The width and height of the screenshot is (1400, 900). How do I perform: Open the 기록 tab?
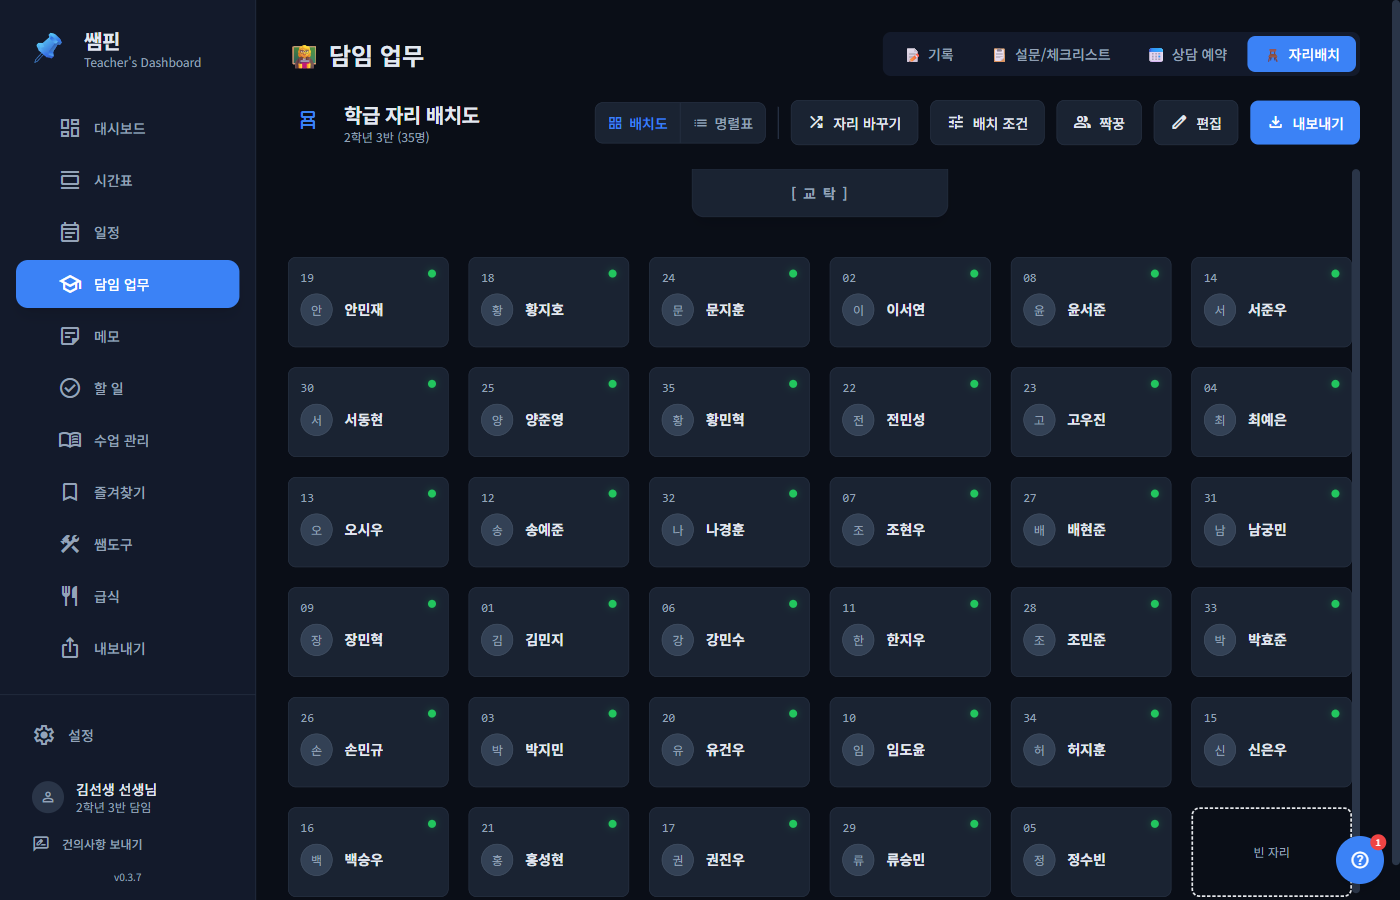pos(930,54)
